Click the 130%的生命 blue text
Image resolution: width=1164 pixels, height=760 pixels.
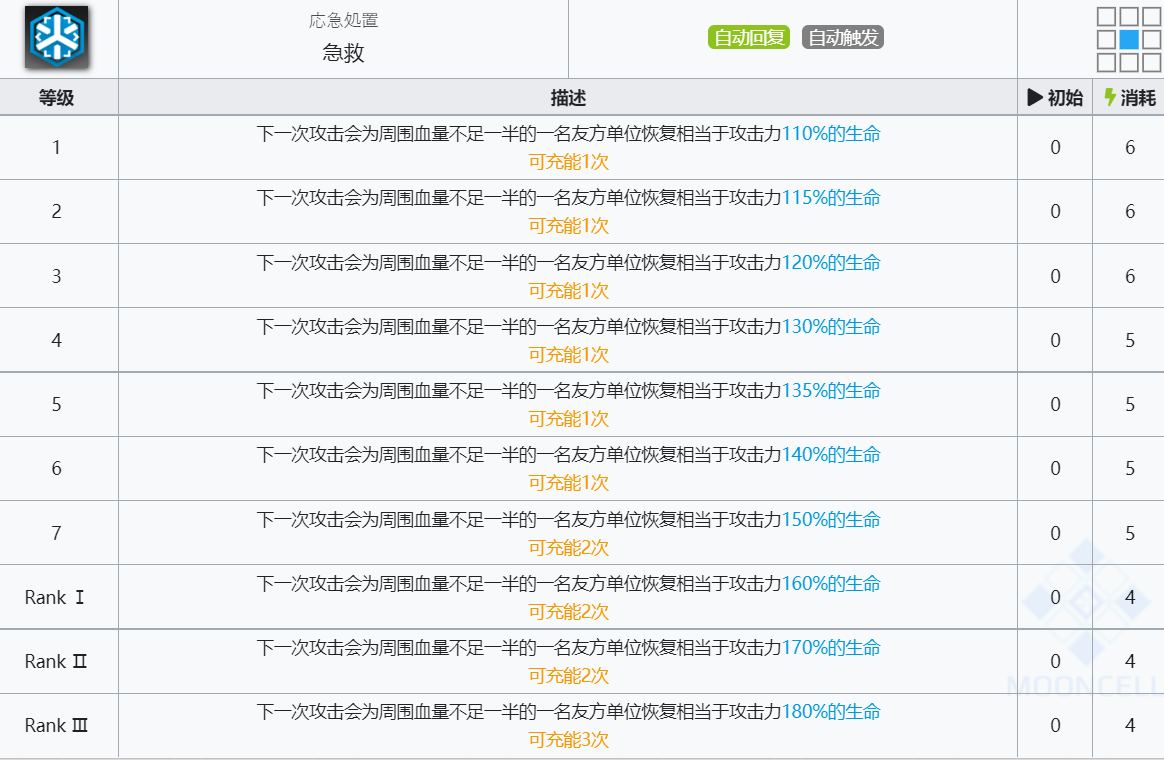pos(831,326)
